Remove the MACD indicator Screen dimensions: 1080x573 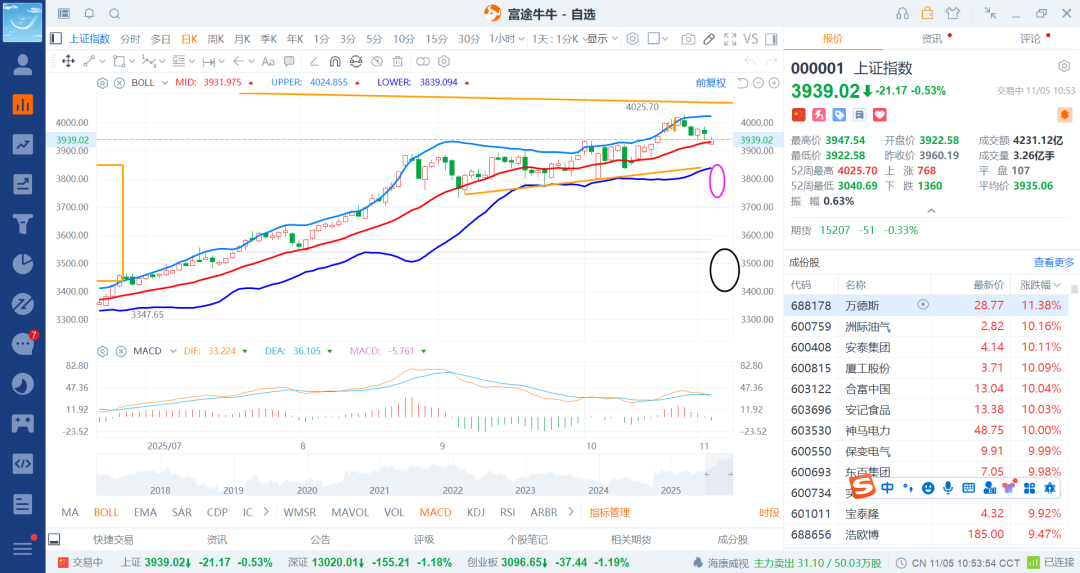pos(121,351)
